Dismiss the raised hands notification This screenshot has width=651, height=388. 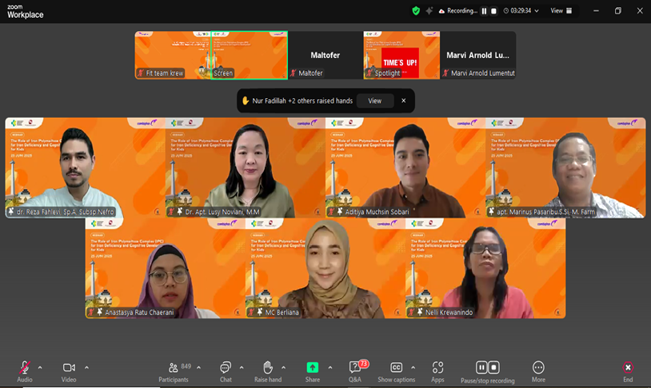404,101
